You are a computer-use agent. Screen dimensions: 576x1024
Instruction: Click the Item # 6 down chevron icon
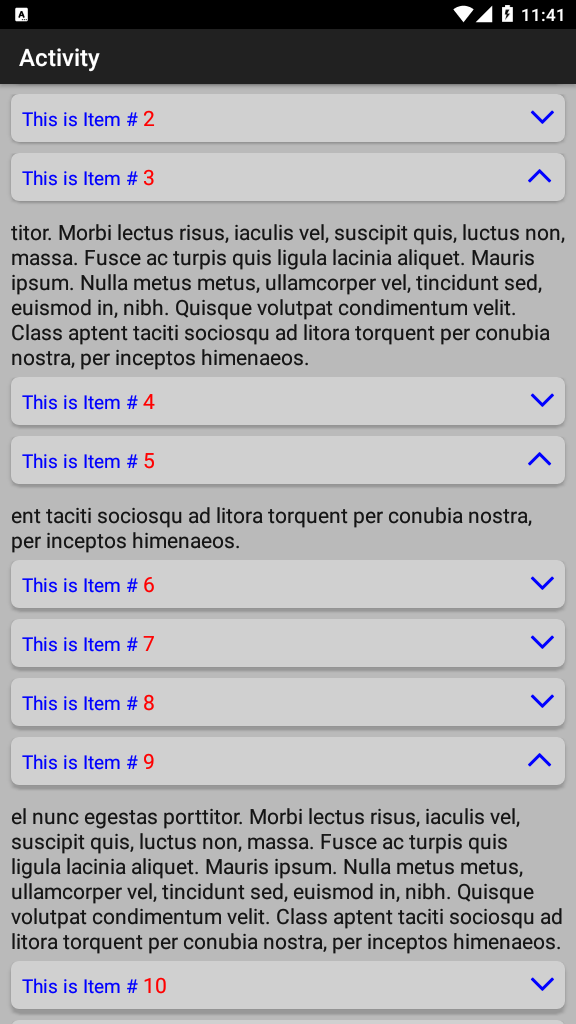pyautogui.click(x=542, y=583)
